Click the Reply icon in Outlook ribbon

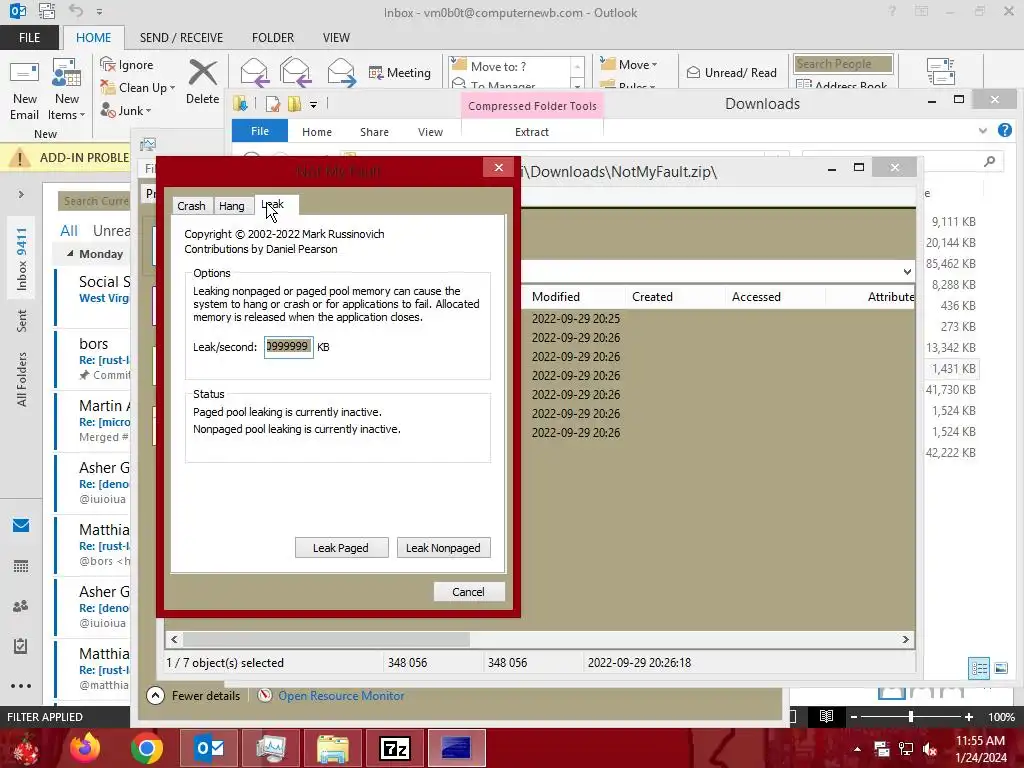[254, 72]
